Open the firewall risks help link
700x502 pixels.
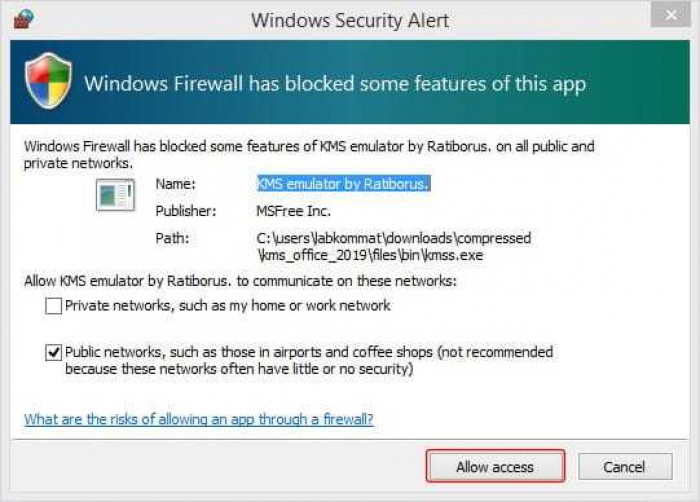[x=199, y=419]
